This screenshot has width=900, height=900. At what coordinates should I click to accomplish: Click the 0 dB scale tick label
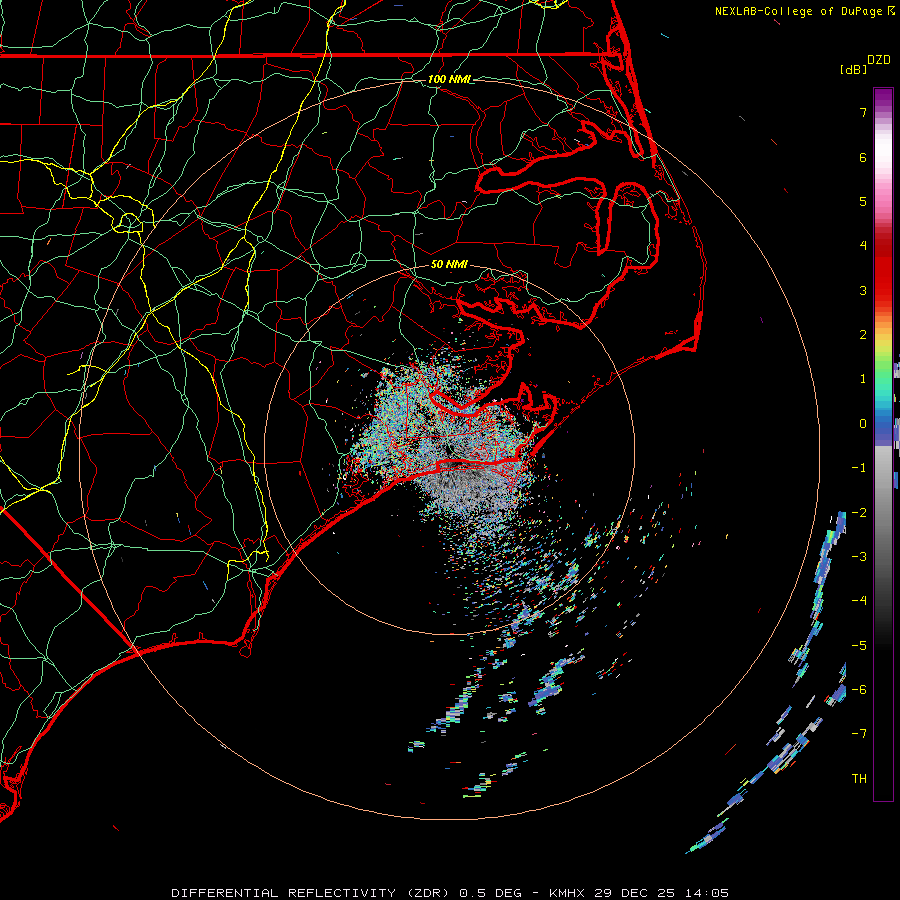(863, 424)
